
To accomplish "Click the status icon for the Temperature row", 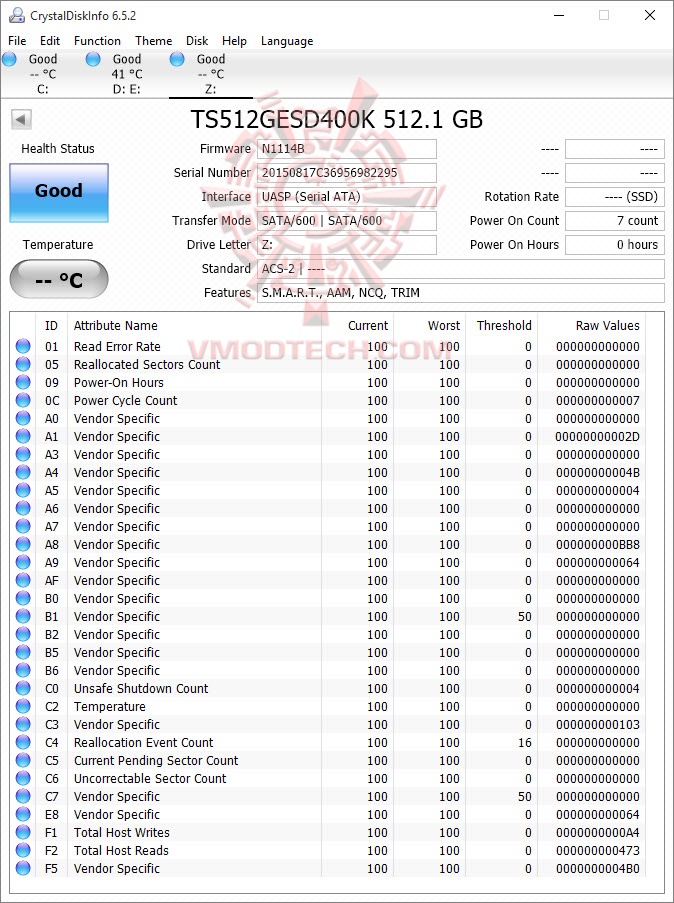I will 23,706.
